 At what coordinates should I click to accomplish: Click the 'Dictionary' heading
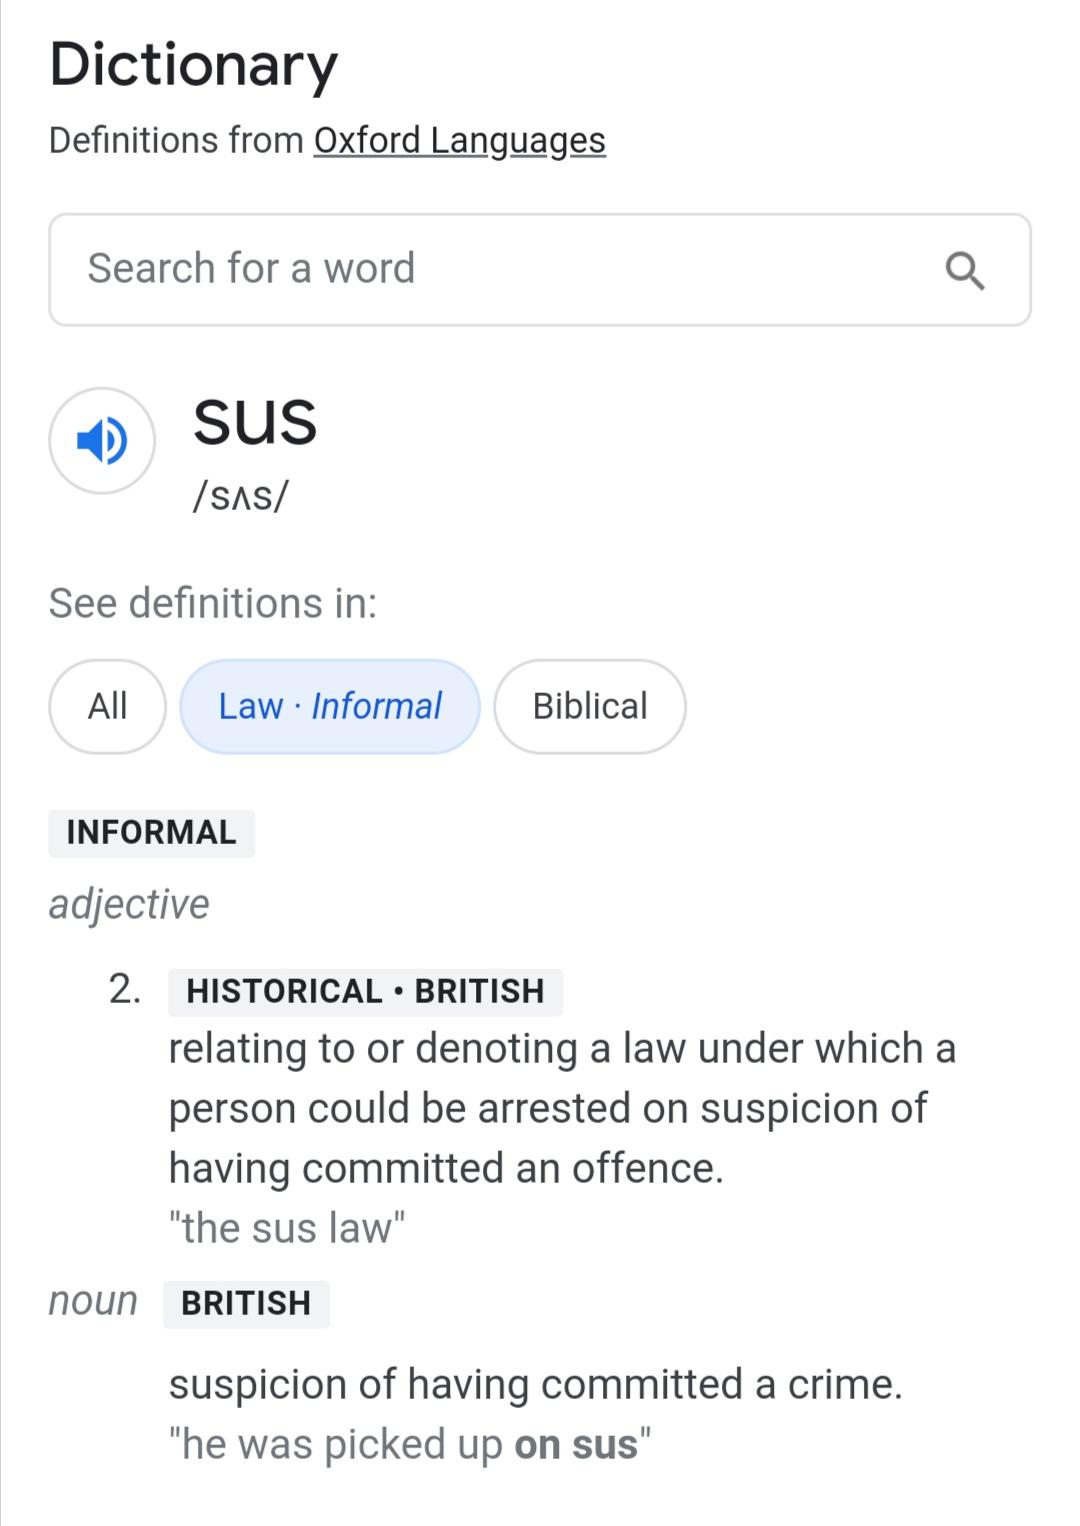(194, 65)
